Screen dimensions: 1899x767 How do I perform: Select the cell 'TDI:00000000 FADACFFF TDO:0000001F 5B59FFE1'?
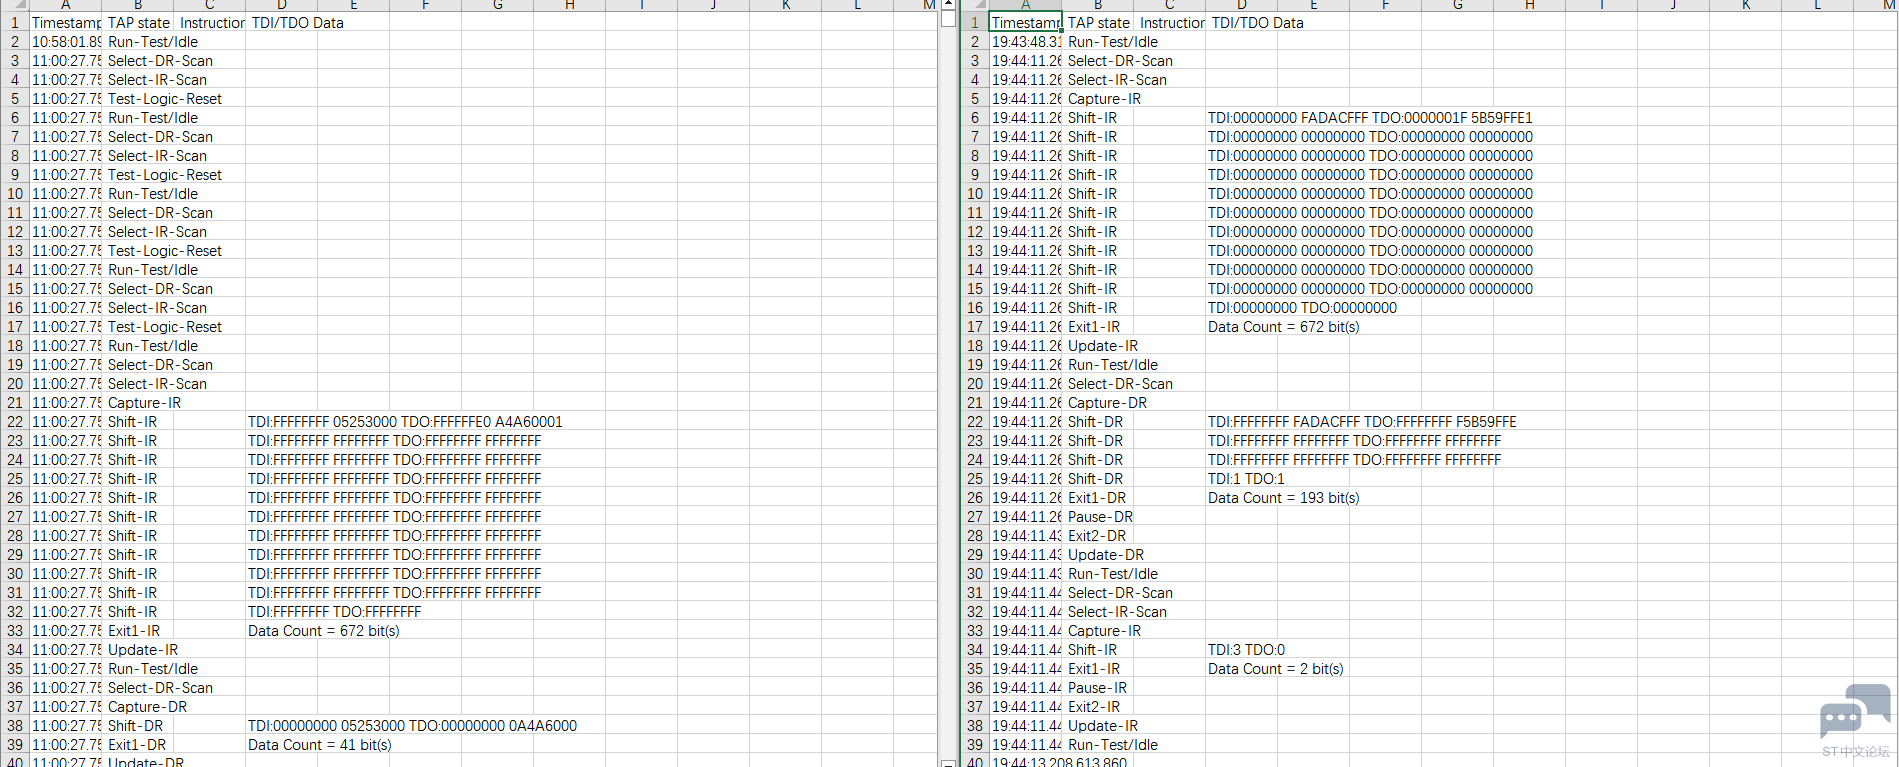[x=1370, y=117]
